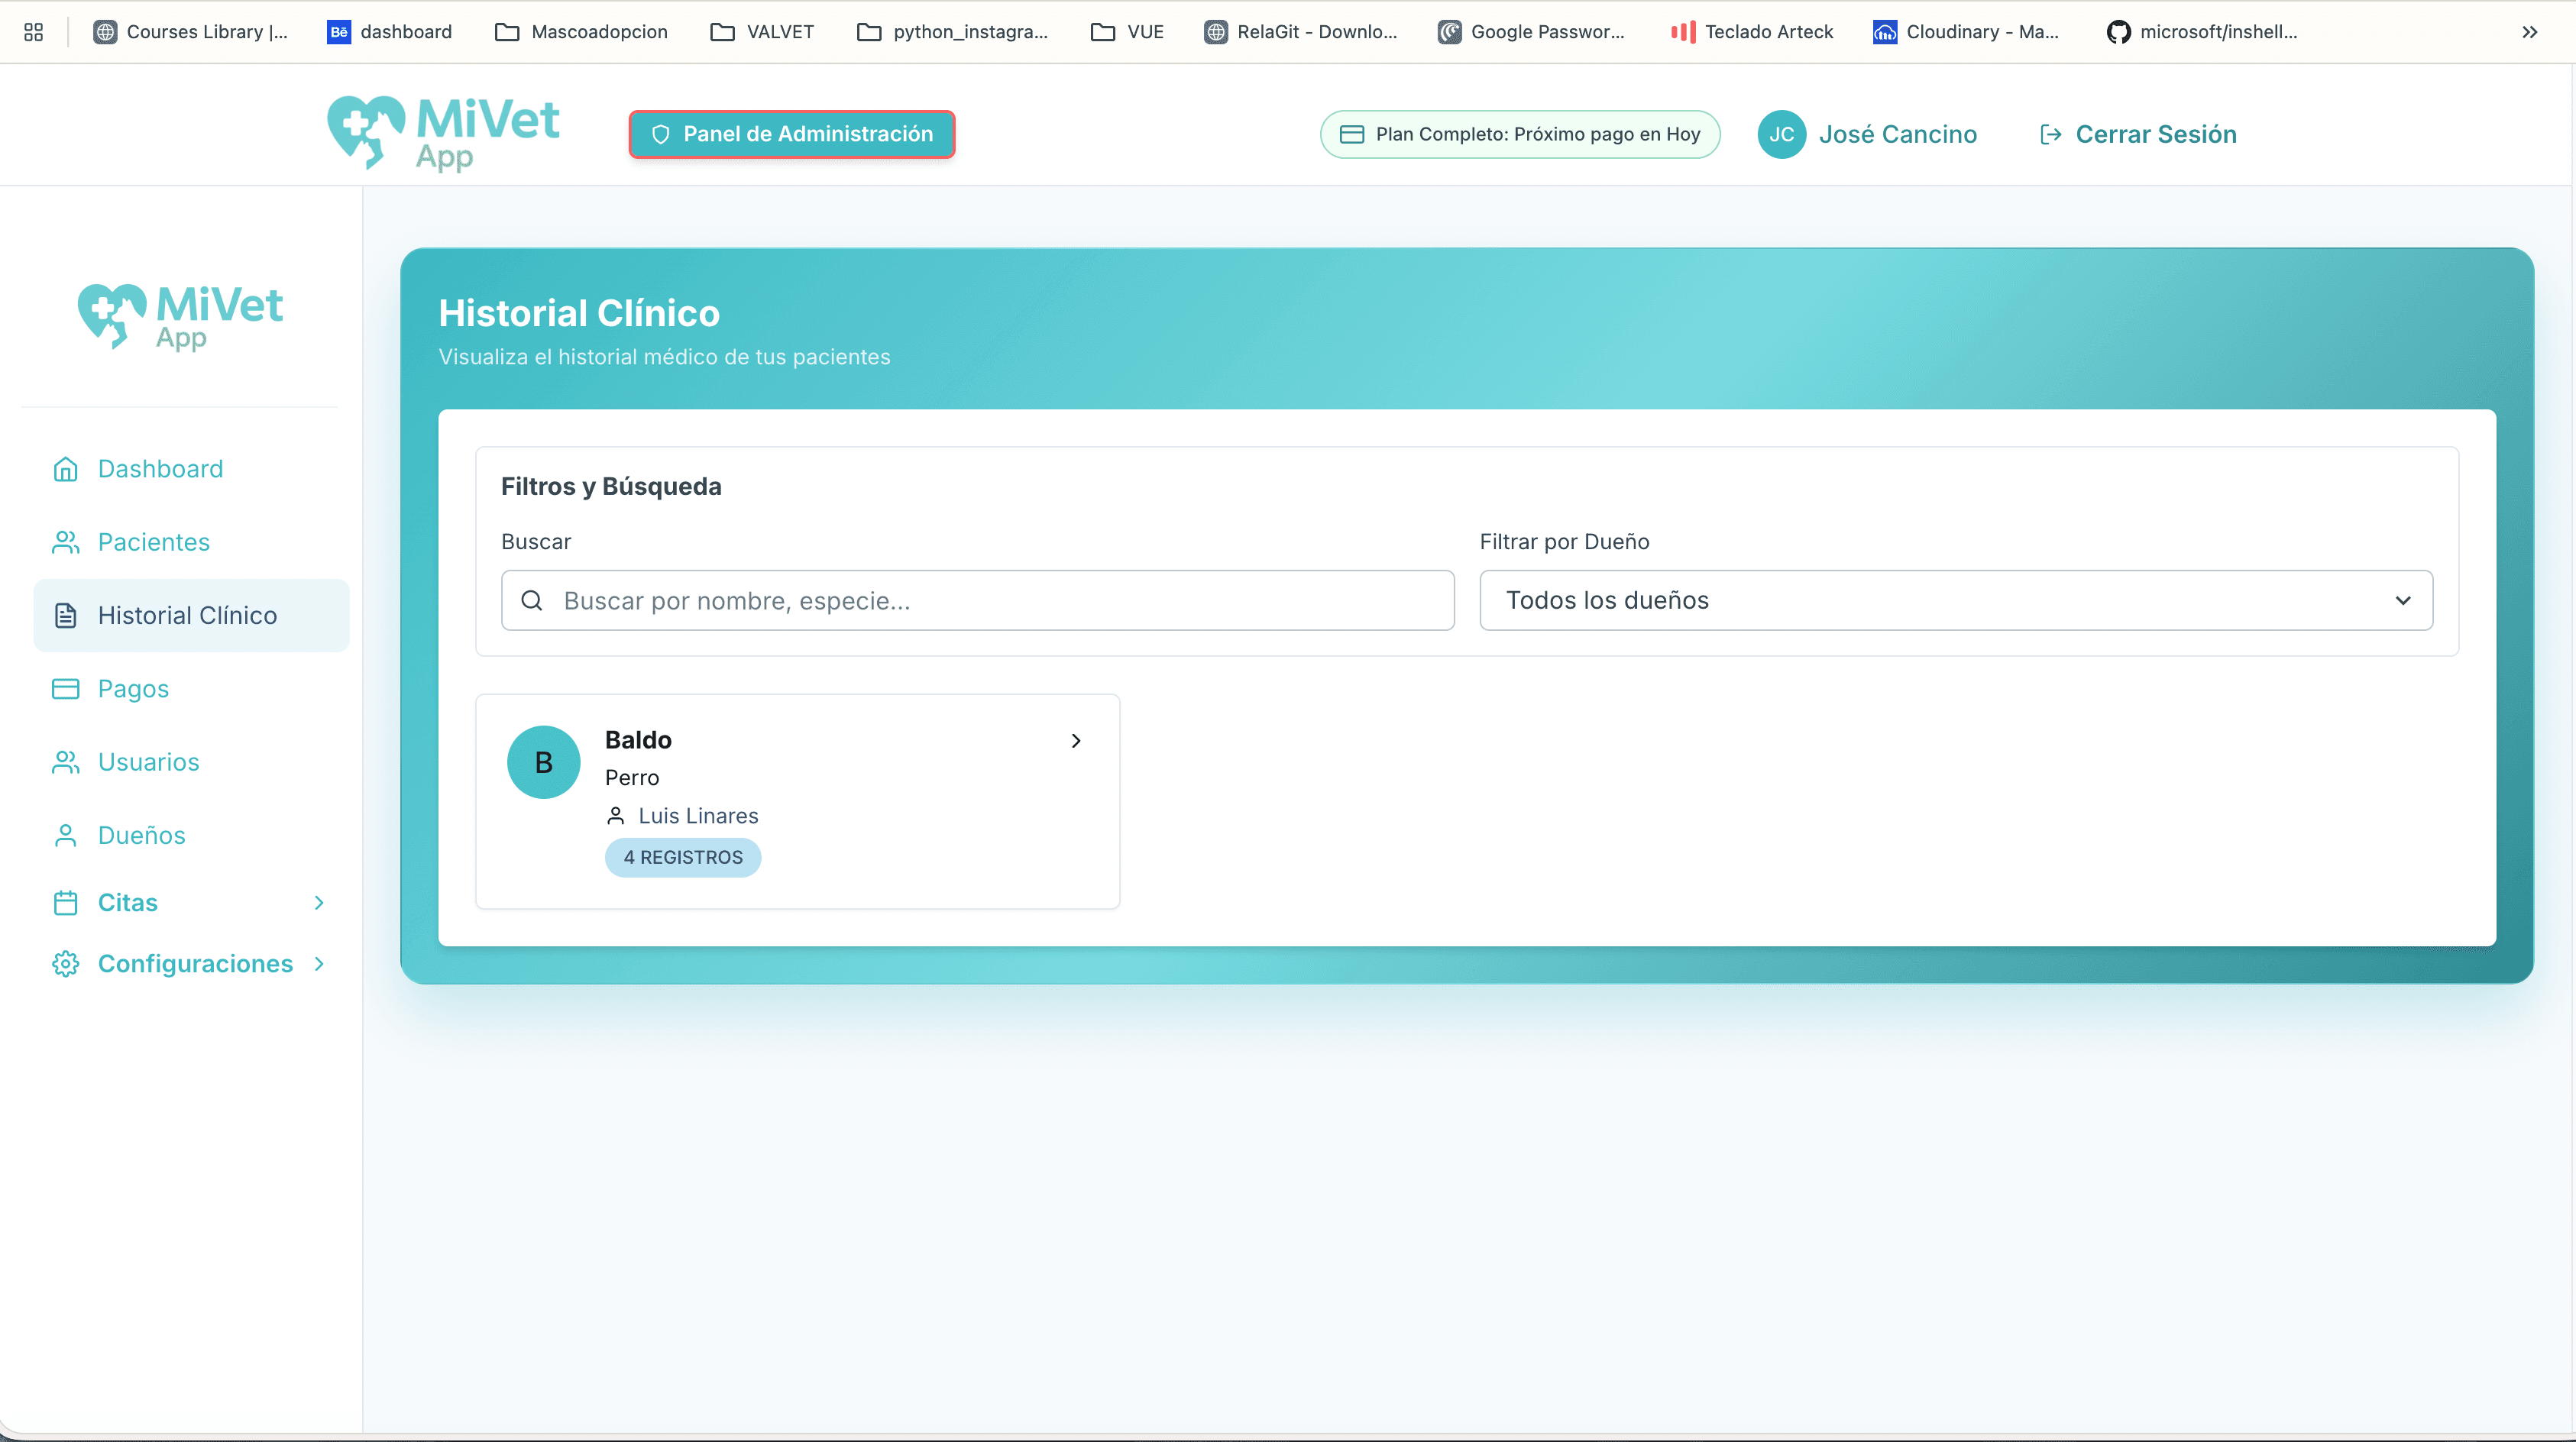Click the Citas calendar icon
Screen dimensions: 2576x1442
[x=65, y=903]
